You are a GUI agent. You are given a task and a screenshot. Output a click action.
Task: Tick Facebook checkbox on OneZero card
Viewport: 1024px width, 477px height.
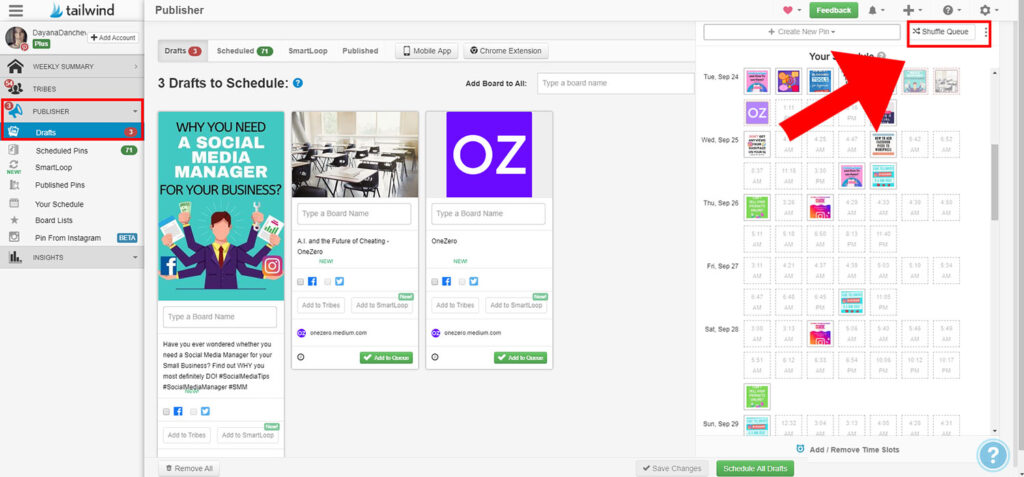(435, 282)
